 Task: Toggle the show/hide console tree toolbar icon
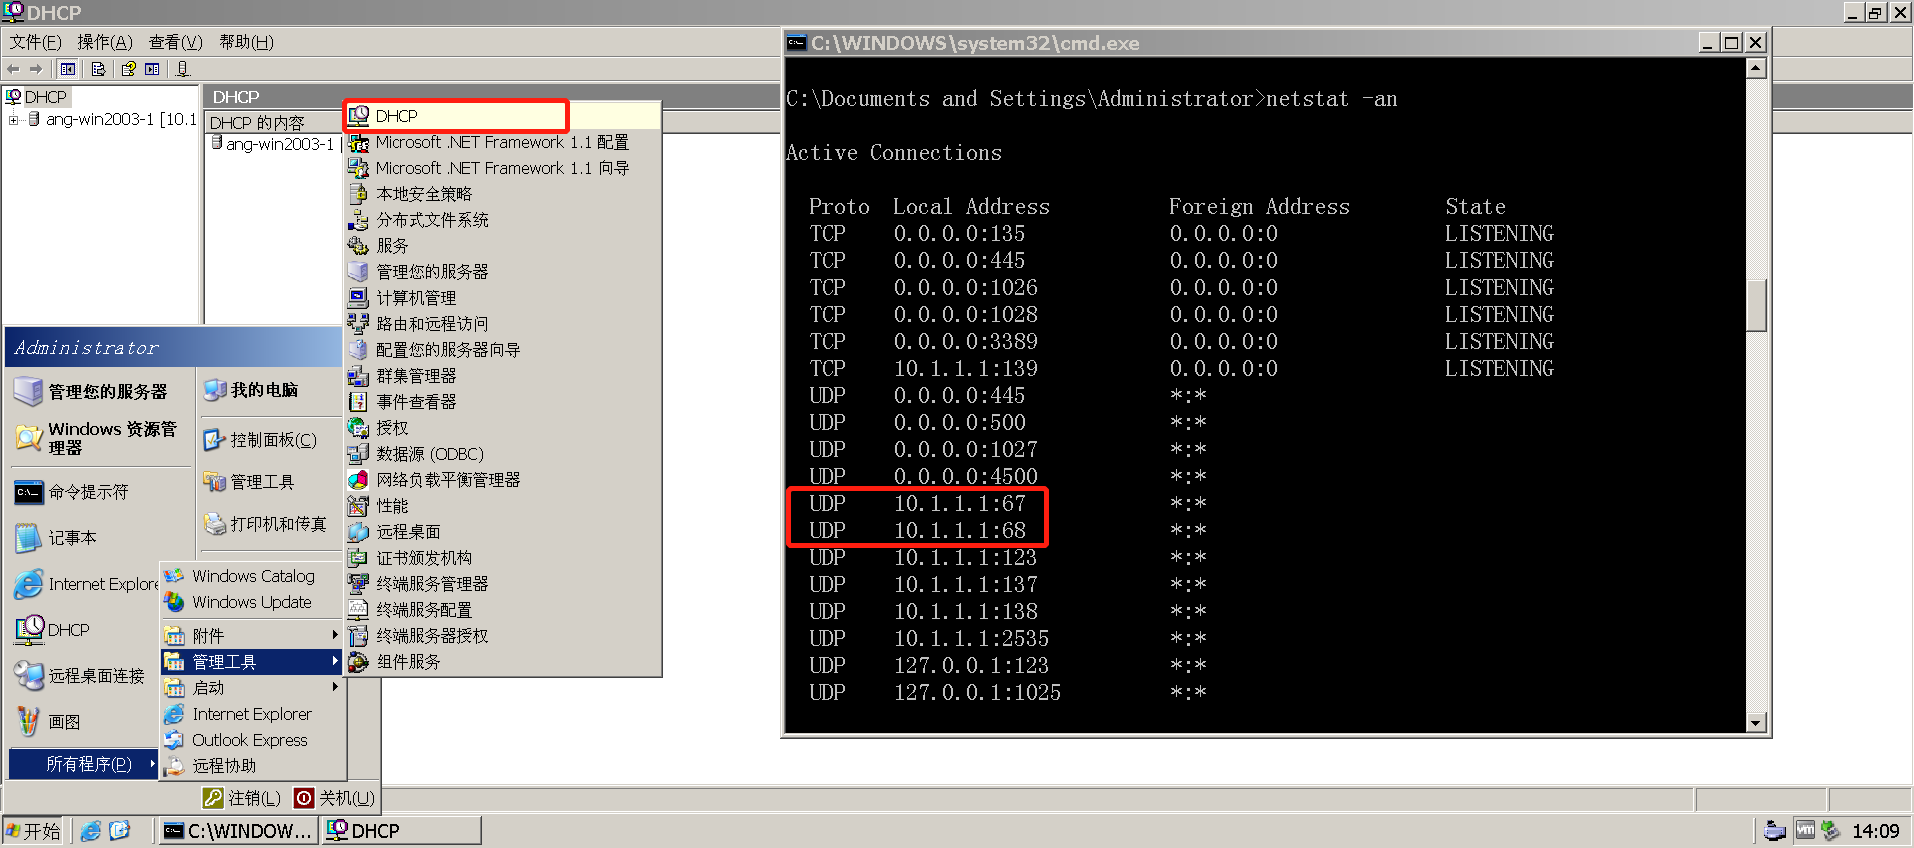(x=68, y=69)
